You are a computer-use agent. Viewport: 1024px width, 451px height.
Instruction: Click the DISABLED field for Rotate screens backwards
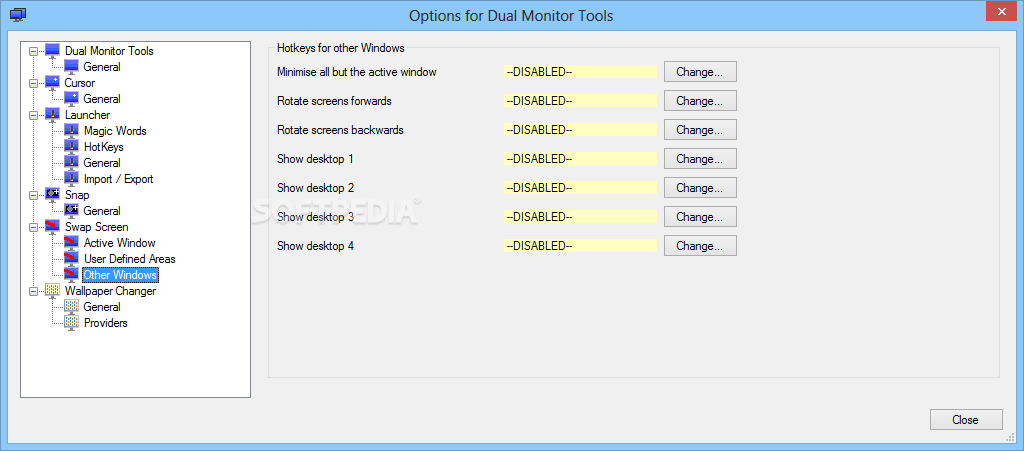tap(581, 130)
